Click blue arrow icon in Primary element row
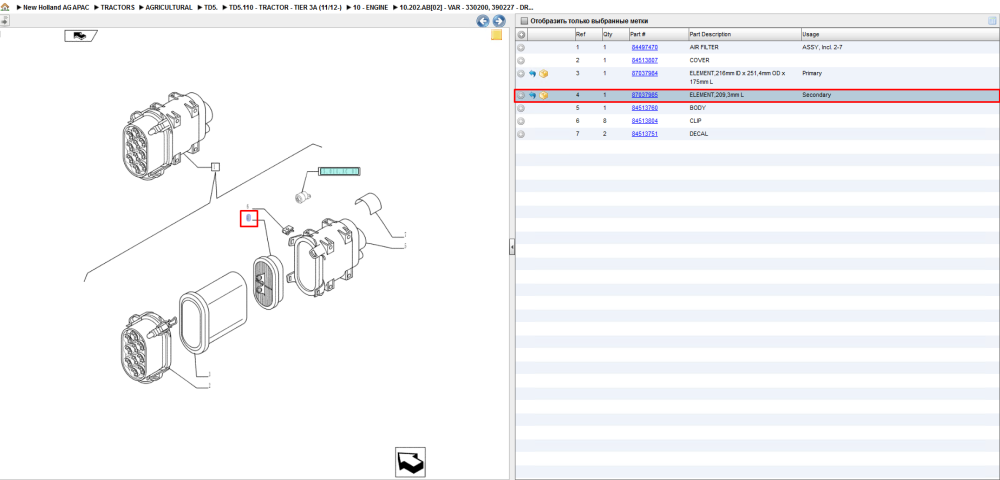The height and width of the screenshot is (480, 1000). pyautogui.click(x=533, y=74)
